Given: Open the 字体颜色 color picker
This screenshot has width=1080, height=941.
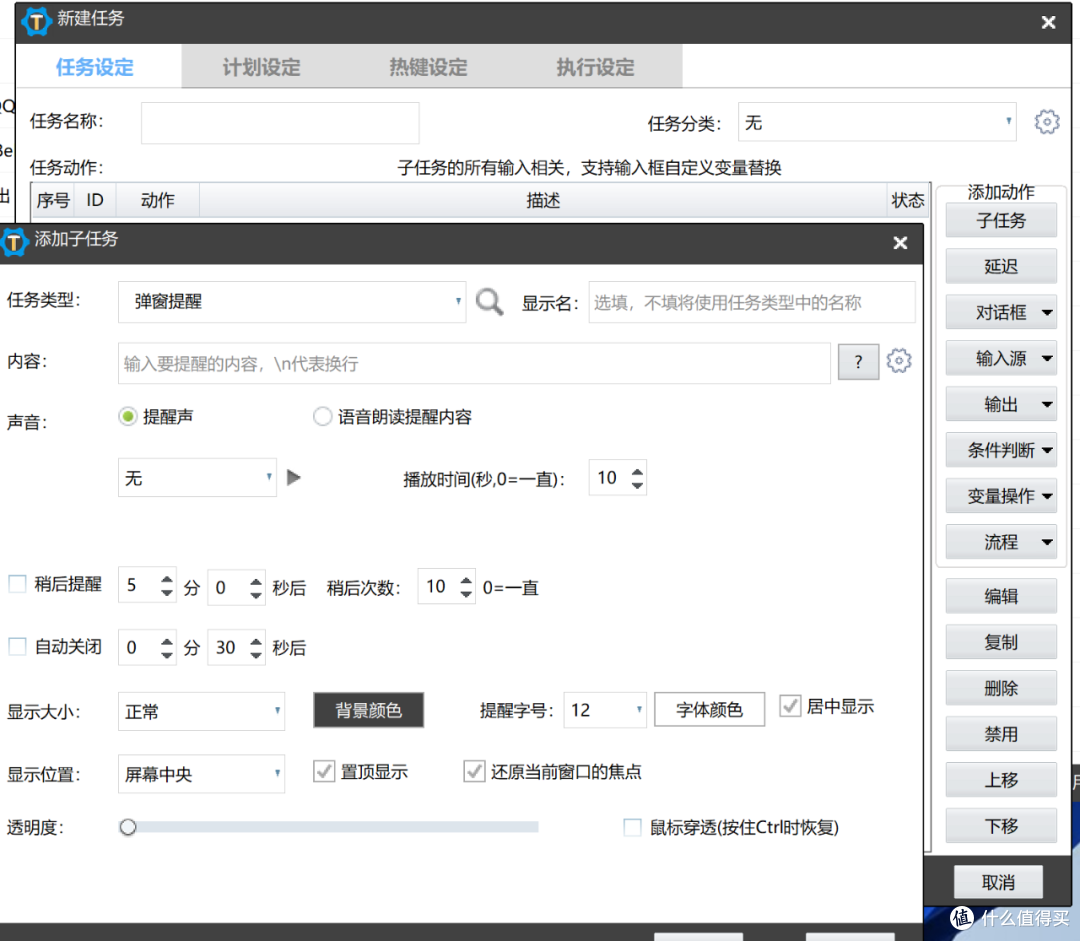Looking at the screenshot, I should (x=709, y=710).
